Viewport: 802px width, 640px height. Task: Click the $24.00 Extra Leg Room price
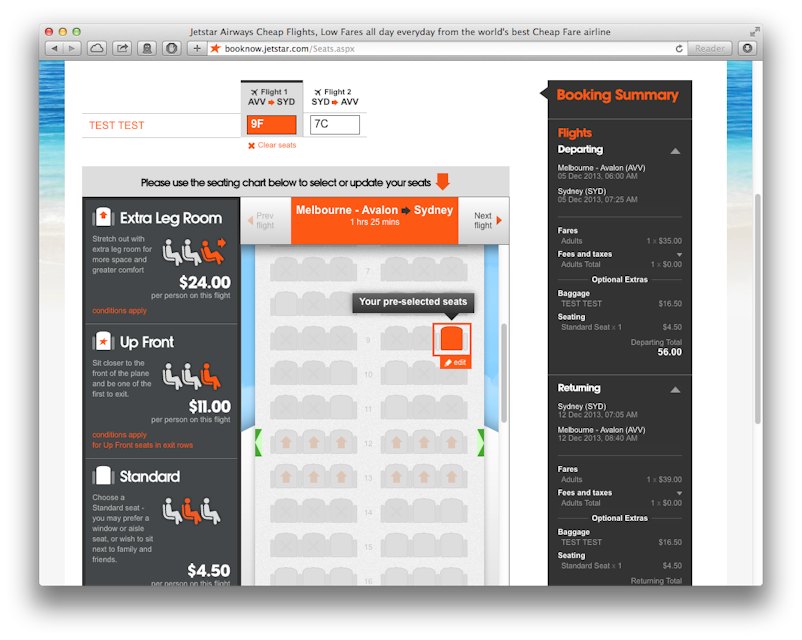click(205, 282)
